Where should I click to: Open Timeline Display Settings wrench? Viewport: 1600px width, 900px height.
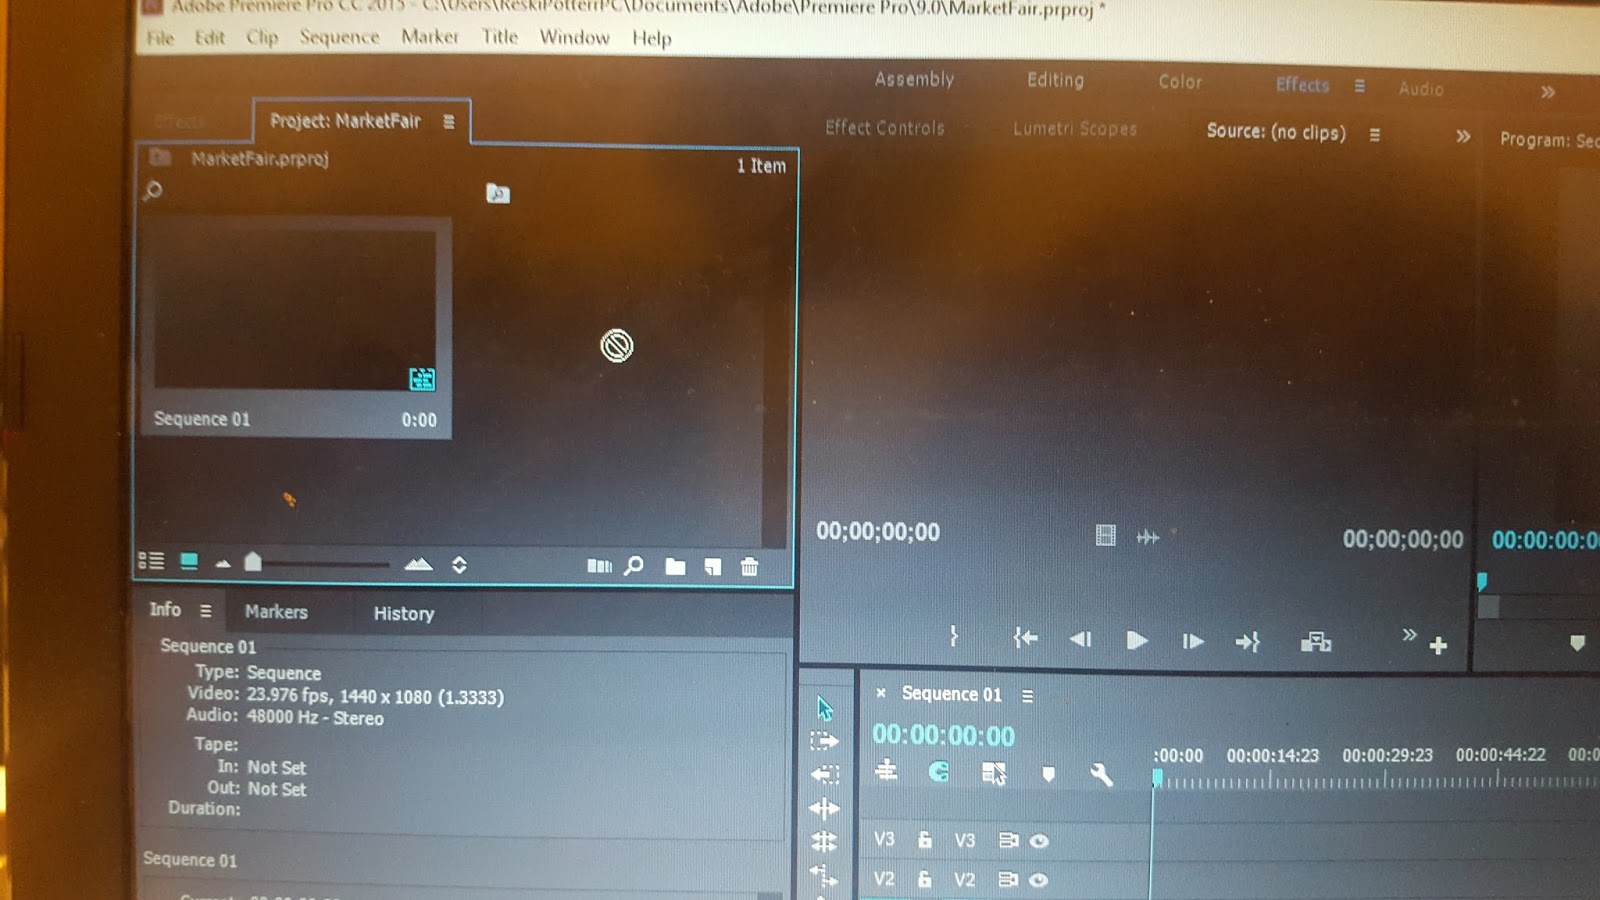point(1101,775)
